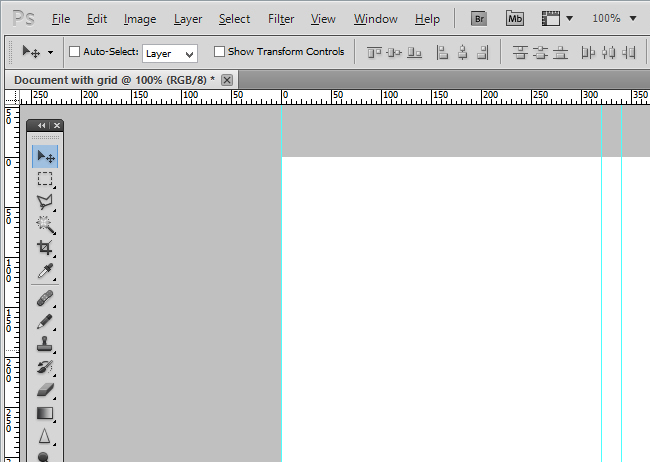Click Align Horizontal Centers icon

tap(463, 53)
